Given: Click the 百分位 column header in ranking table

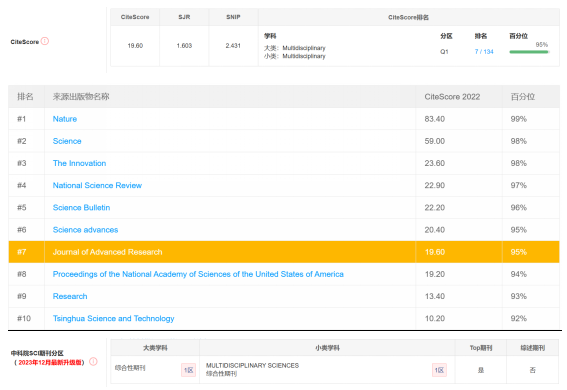Looking at the screenshot, I should point(523,97).
